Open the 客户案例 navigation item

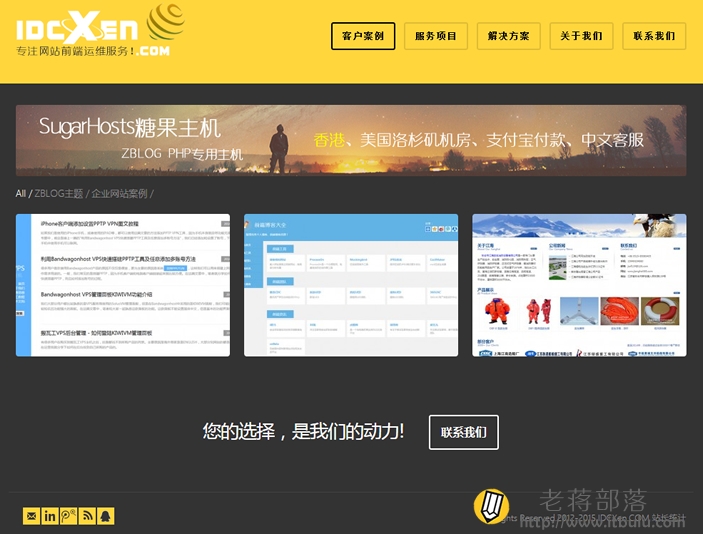pyautogui.click(x=363, y=36)
